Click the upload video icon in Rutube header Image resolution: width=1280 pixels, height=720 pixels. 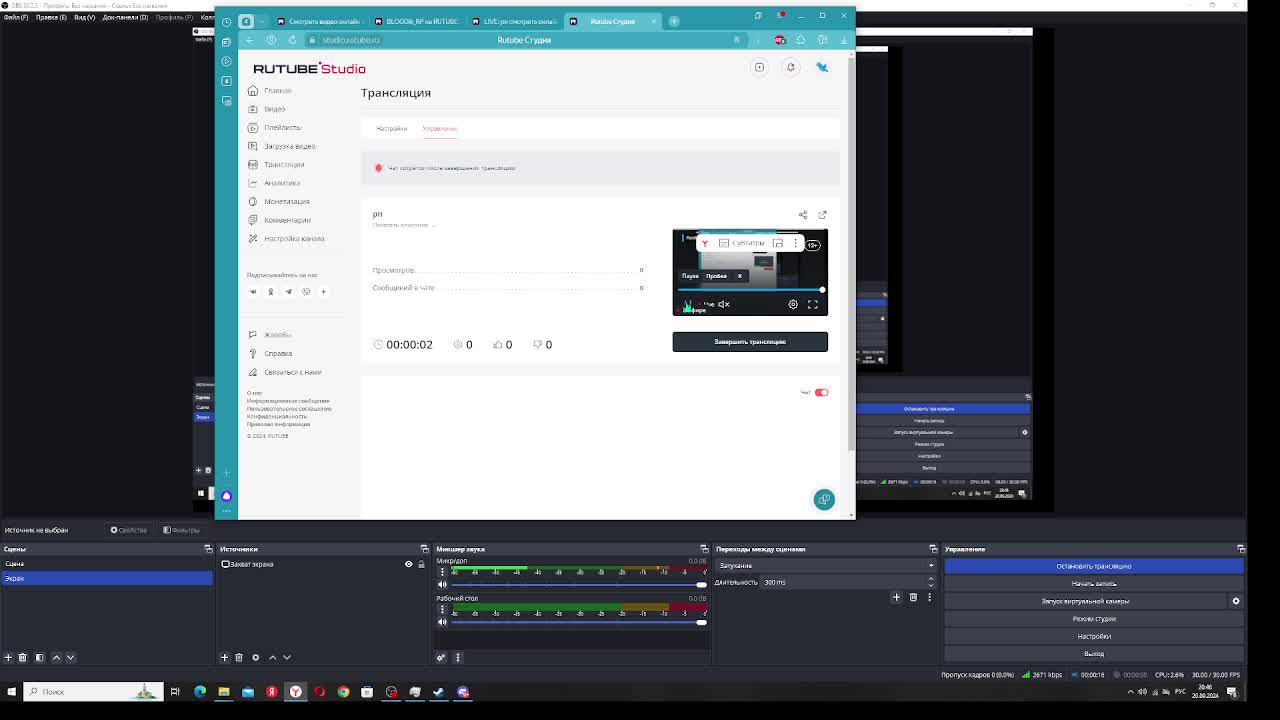[x=759, y=67]
